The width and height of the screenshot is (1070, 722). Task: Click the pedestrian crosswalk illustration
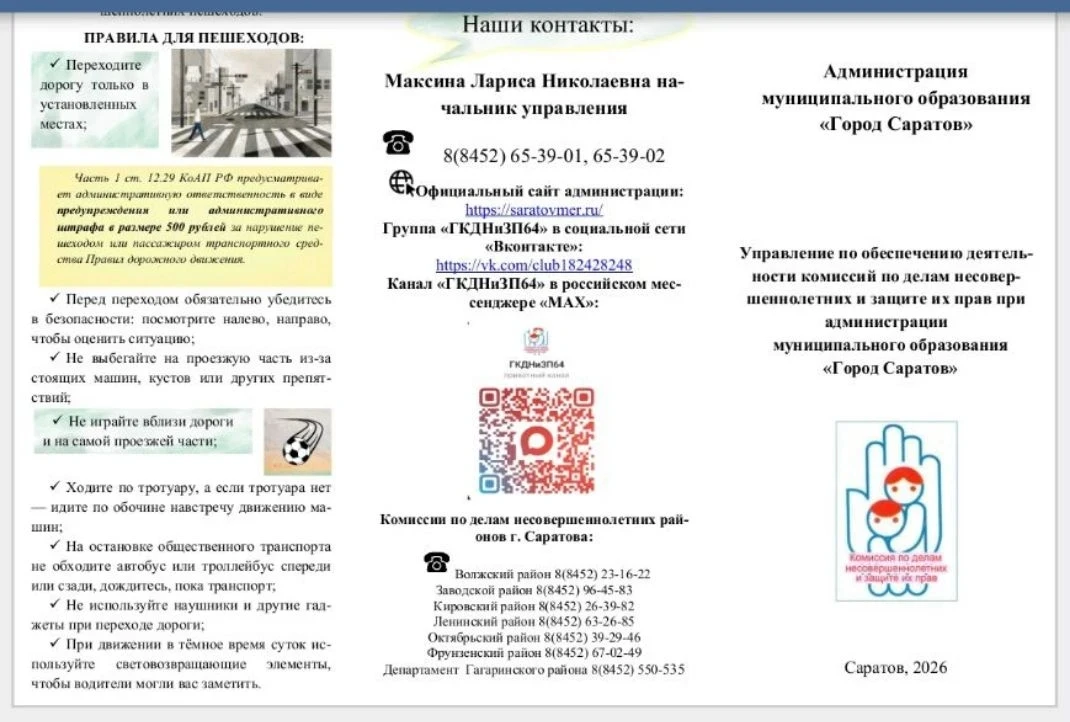pyautogui.click(x=251, y=103)
